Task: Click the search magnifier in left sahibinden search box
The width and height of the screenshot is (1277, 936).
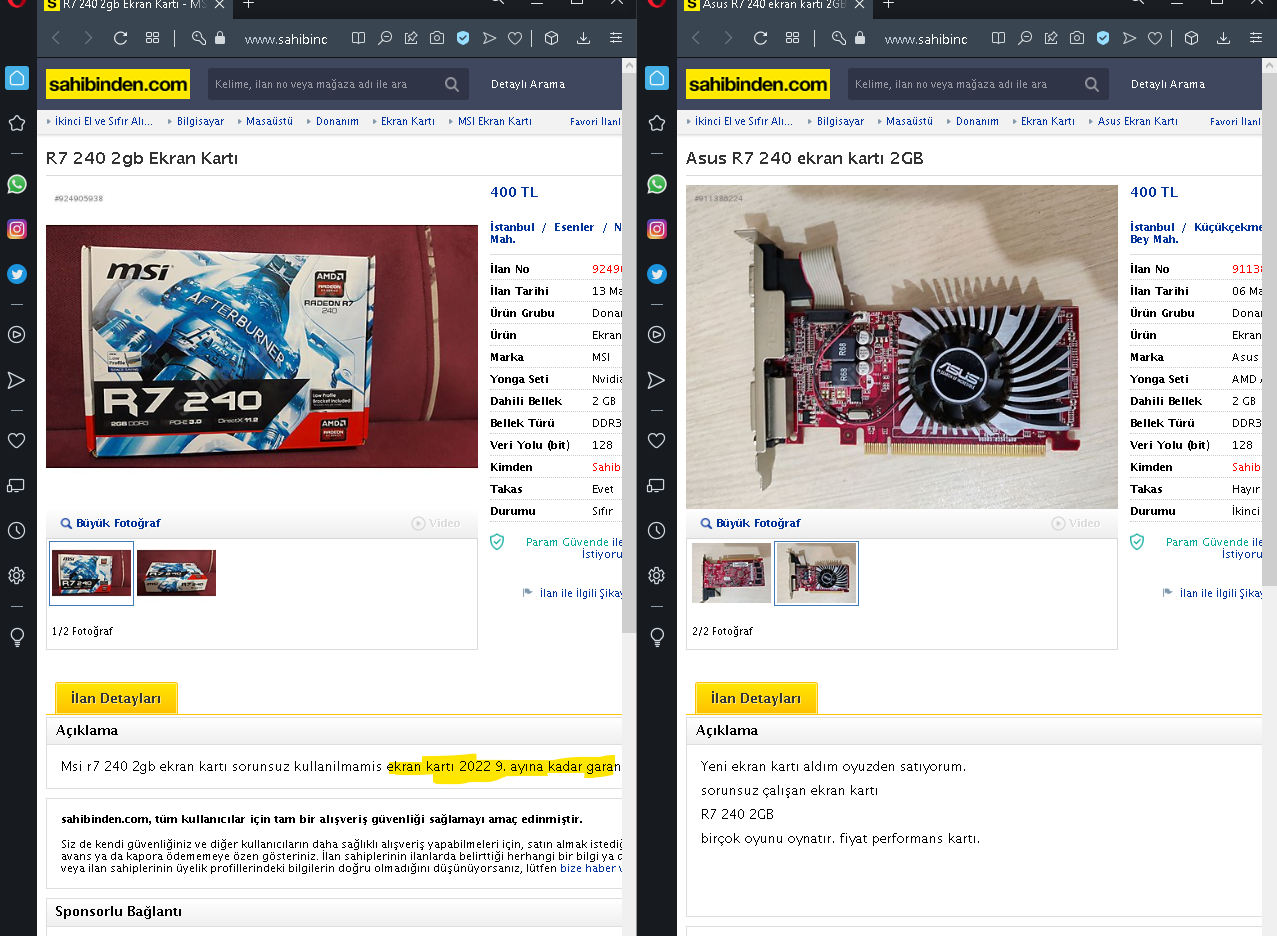Action: (452, 84)
